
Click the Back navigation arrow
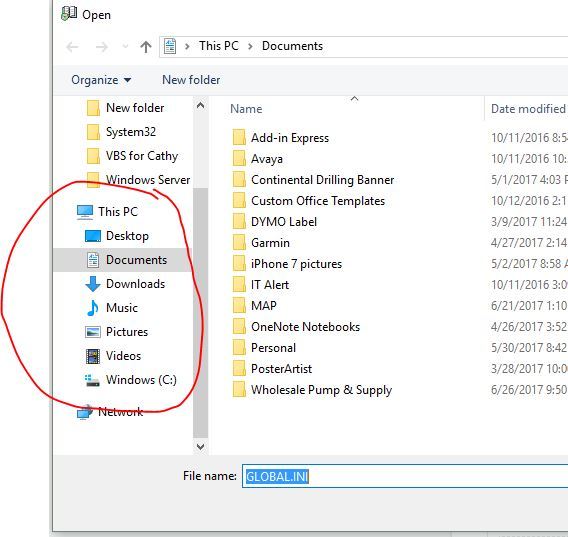coord(72,47)
